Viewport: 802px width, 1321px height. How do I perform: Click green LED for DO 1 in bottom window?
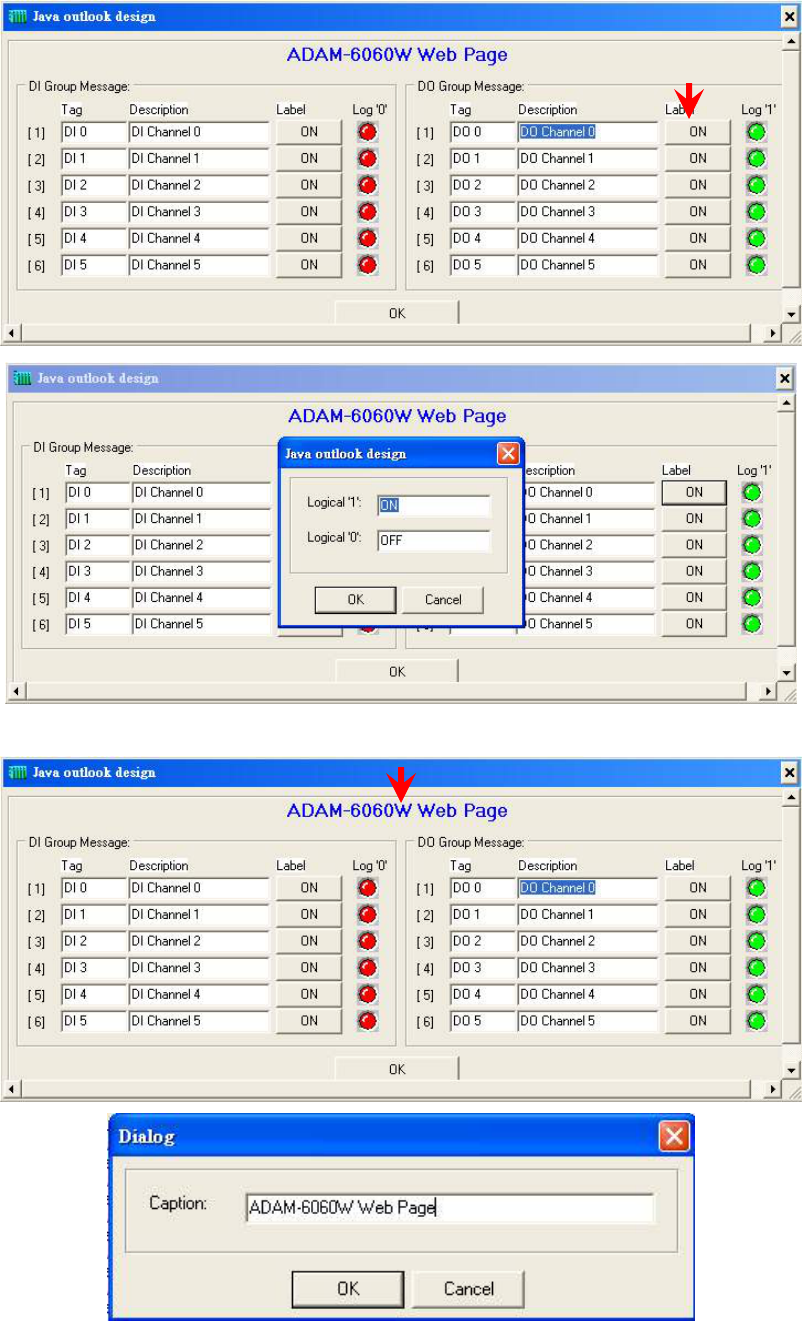756,914
